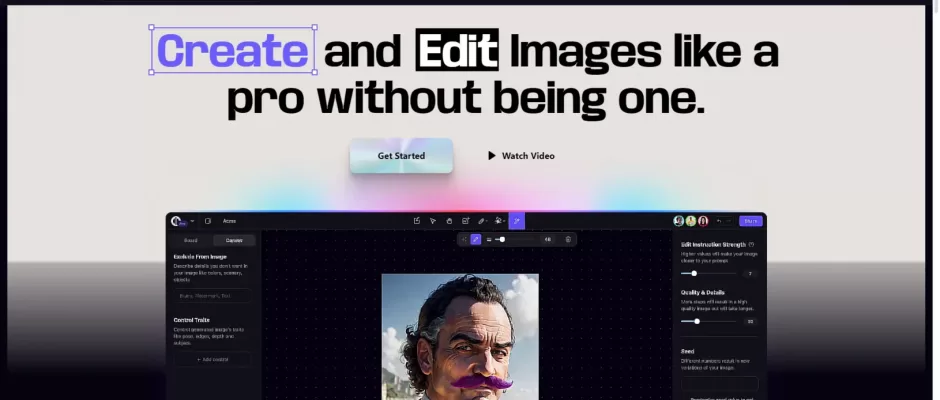Click the selected word Create in headline
This screenshot has width=940, height=400.
(233, 50)
